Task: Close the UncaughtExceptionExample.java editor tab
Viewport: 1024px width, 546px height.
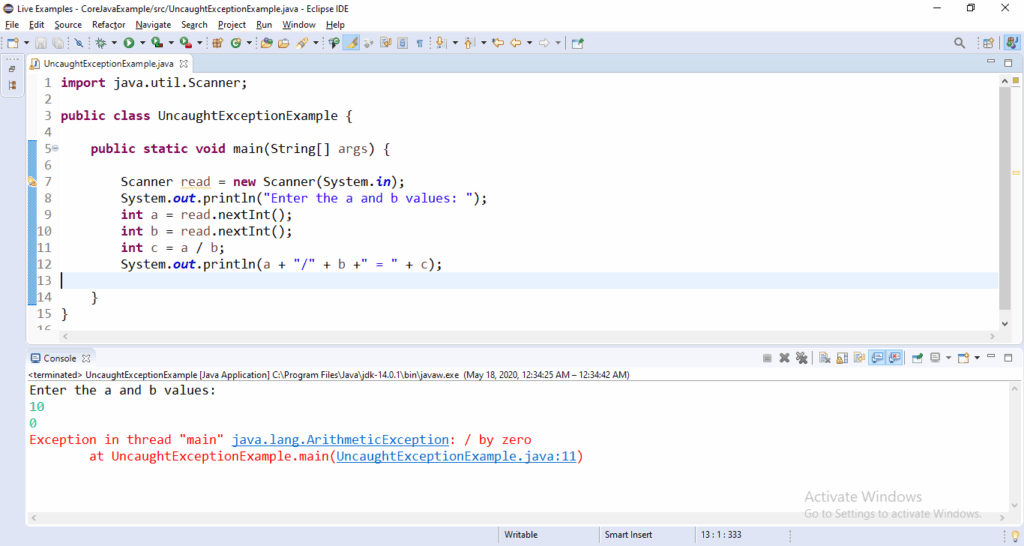Action: click(x=184, y=64)
